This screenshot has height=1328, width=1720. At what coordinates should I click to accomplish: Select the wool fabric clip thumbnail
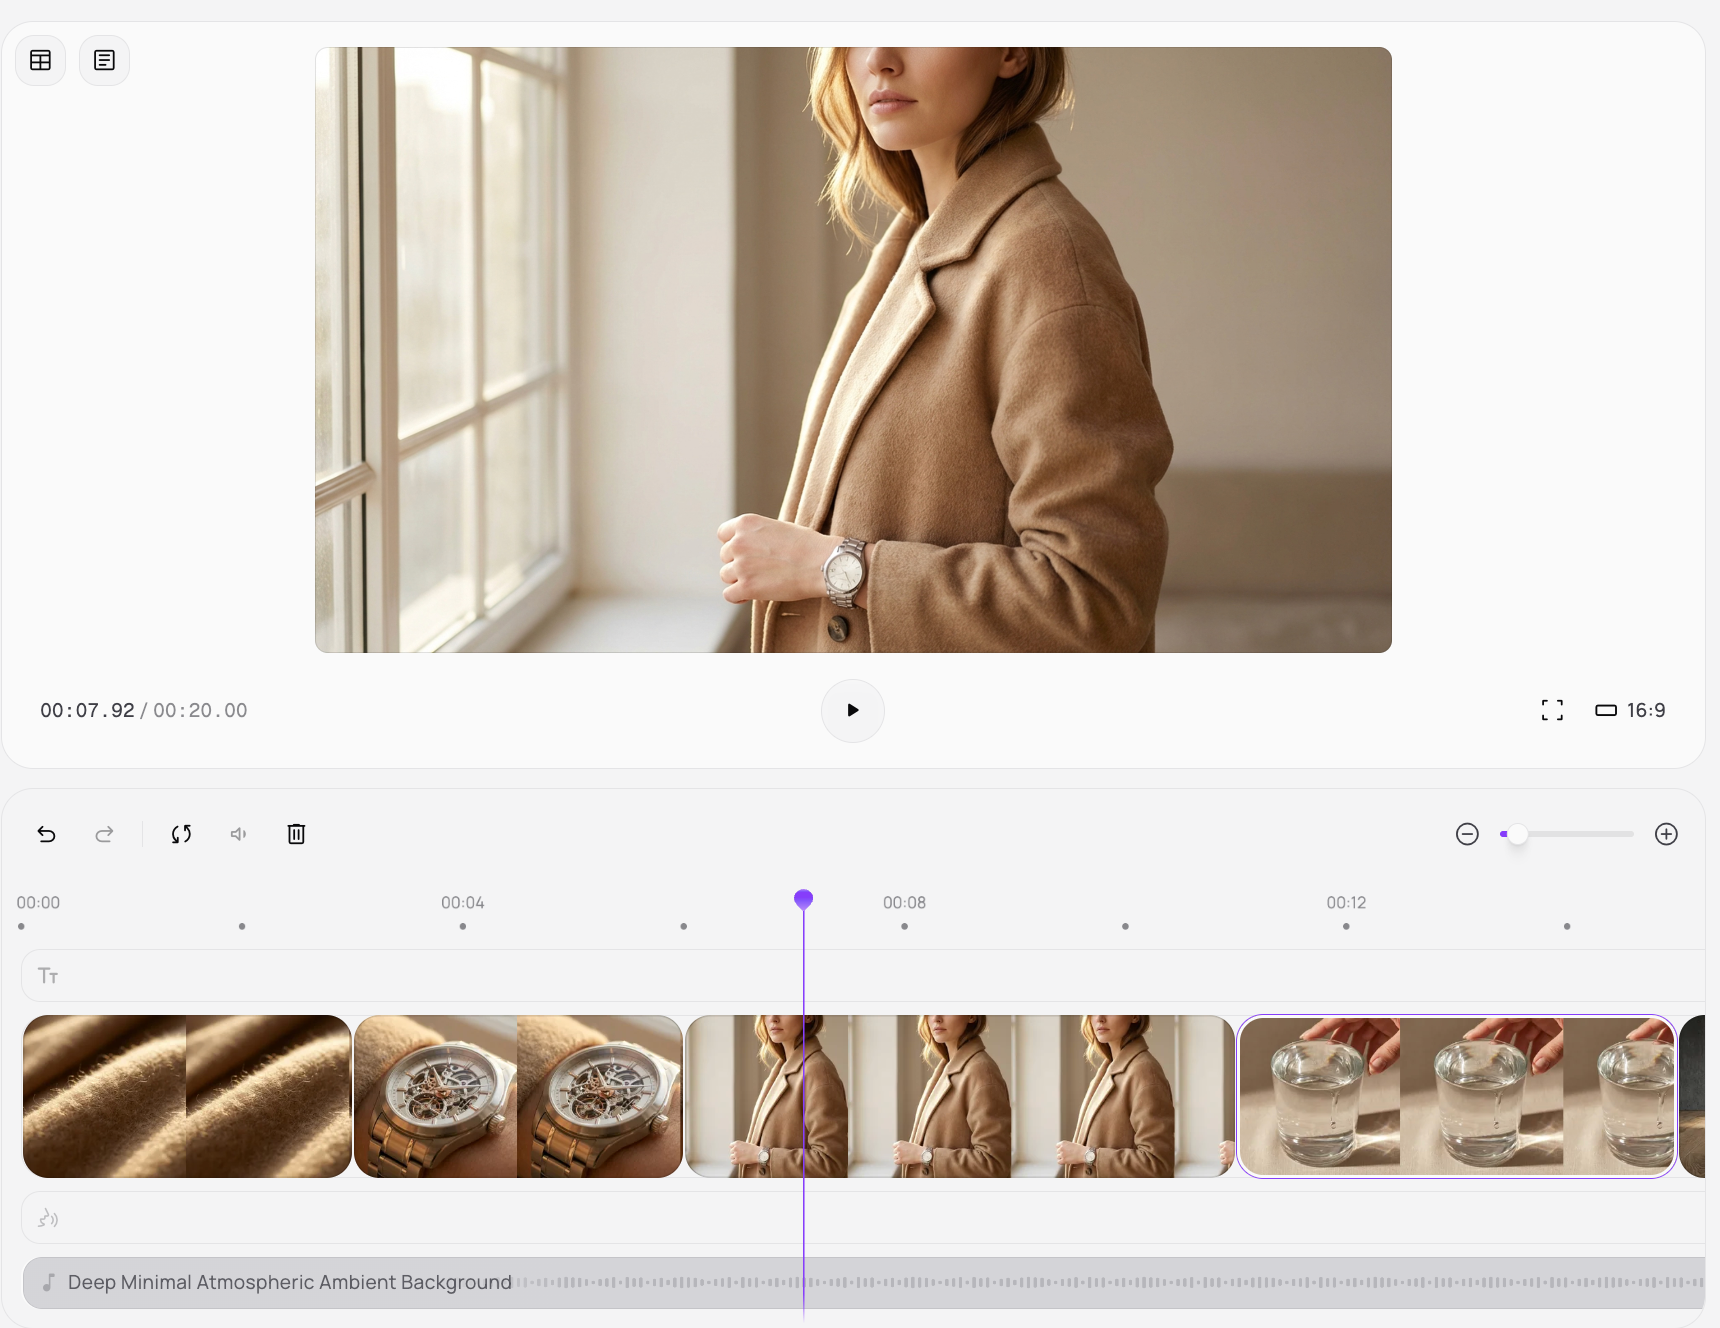tap(187, 1096)
